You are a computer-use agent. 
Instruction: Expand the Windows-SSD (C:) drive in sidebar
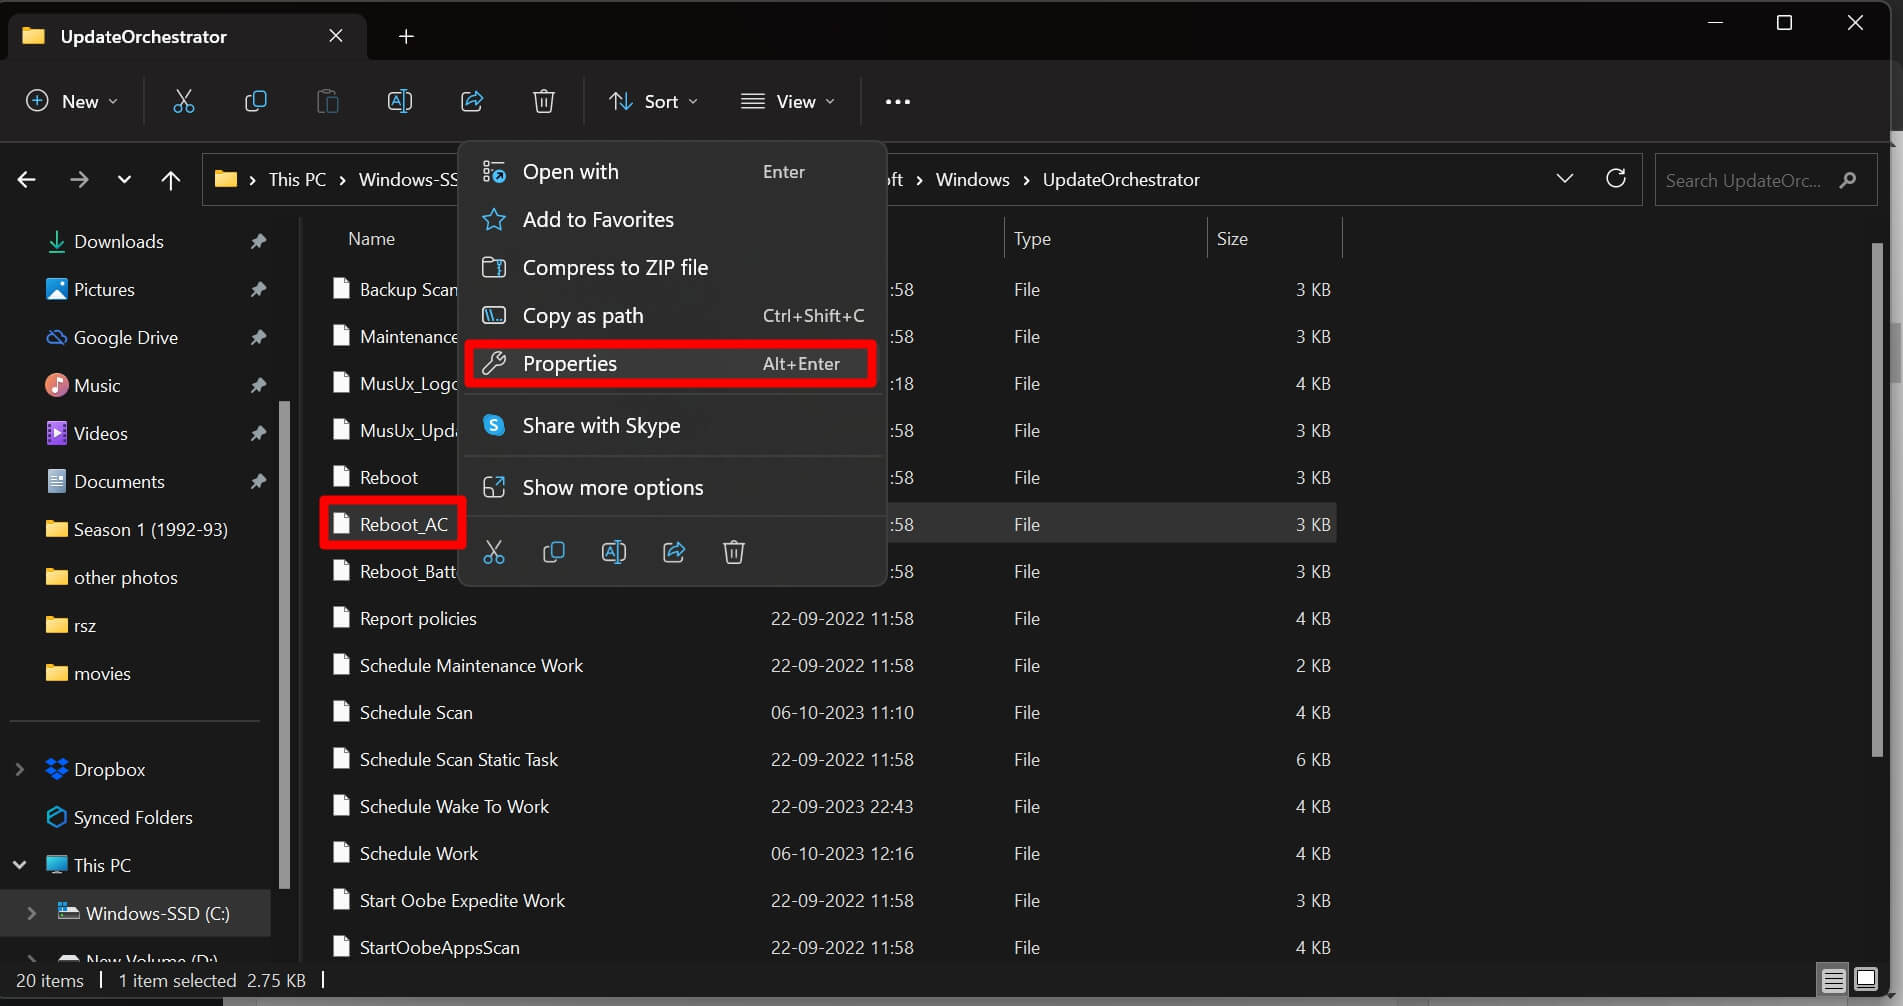point(30,913)
